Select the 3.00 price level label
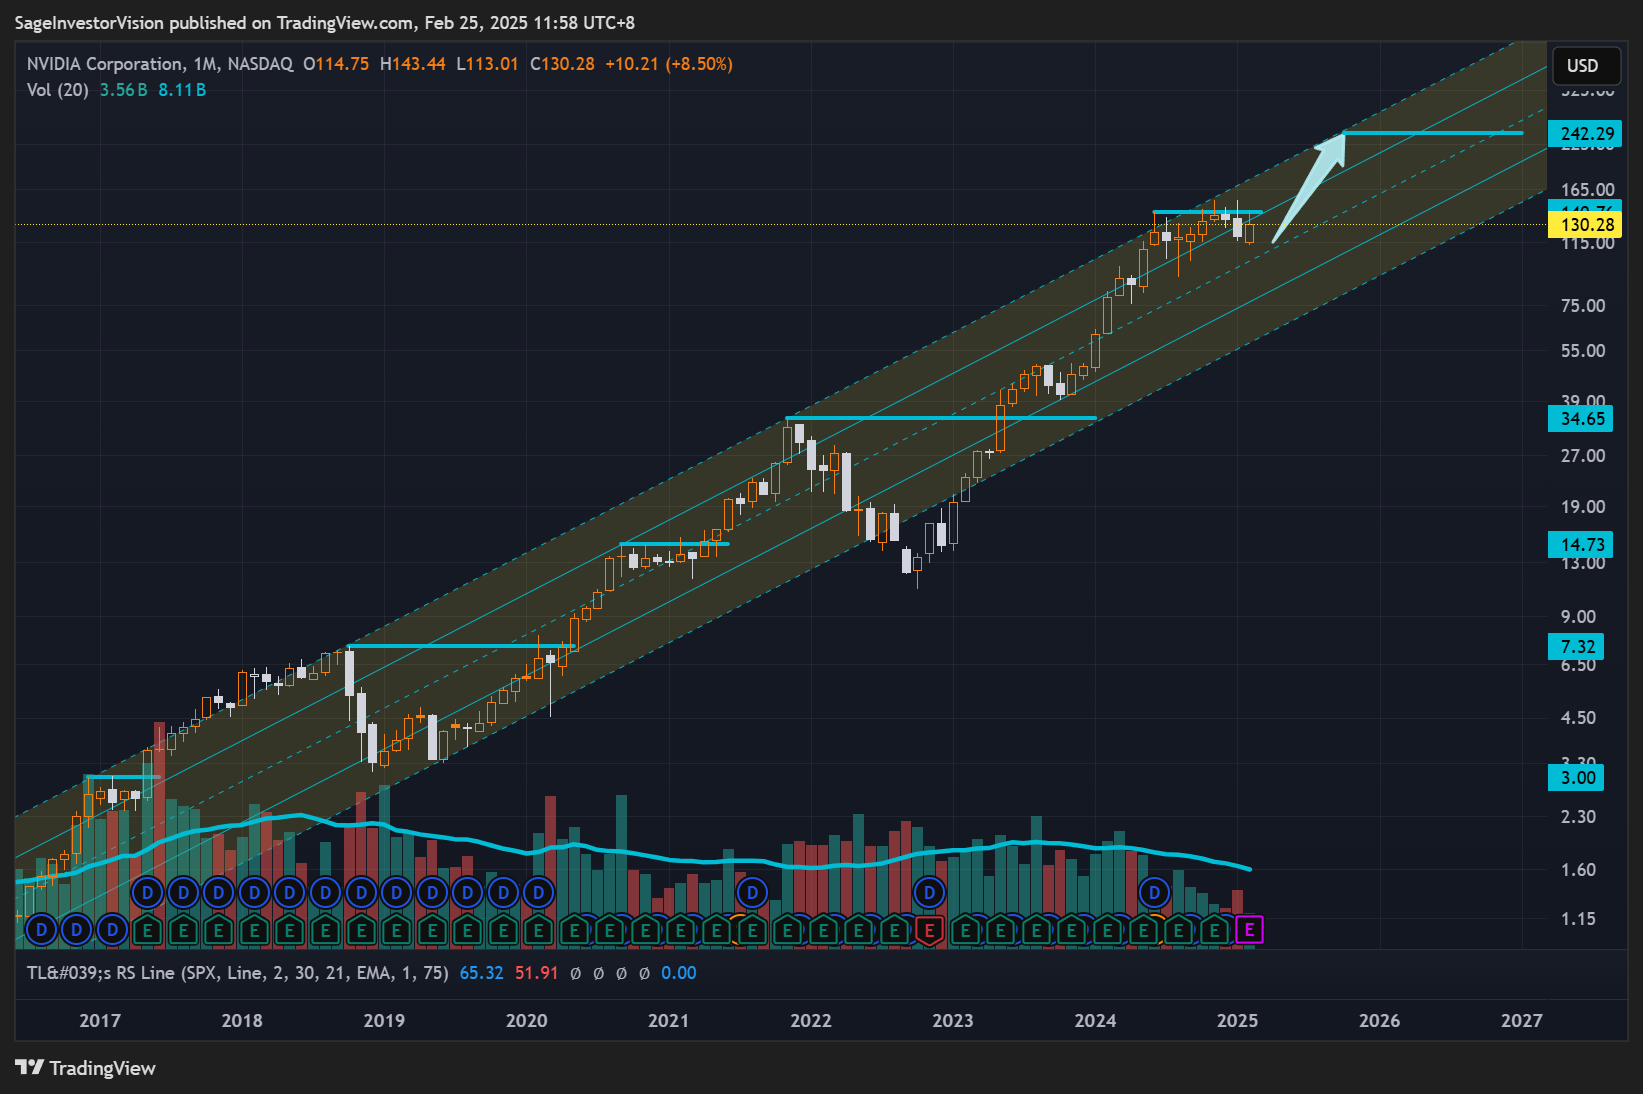Screen dimensions: 1643x1094 1577,777
